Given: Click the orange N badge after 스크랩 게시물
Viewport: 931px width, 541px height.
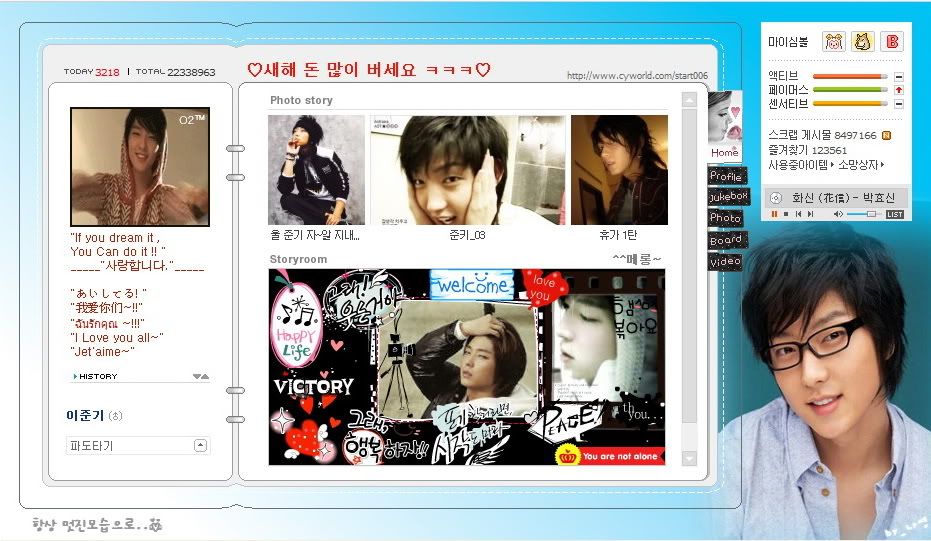Looking at the screenshot, I should 886,135.
